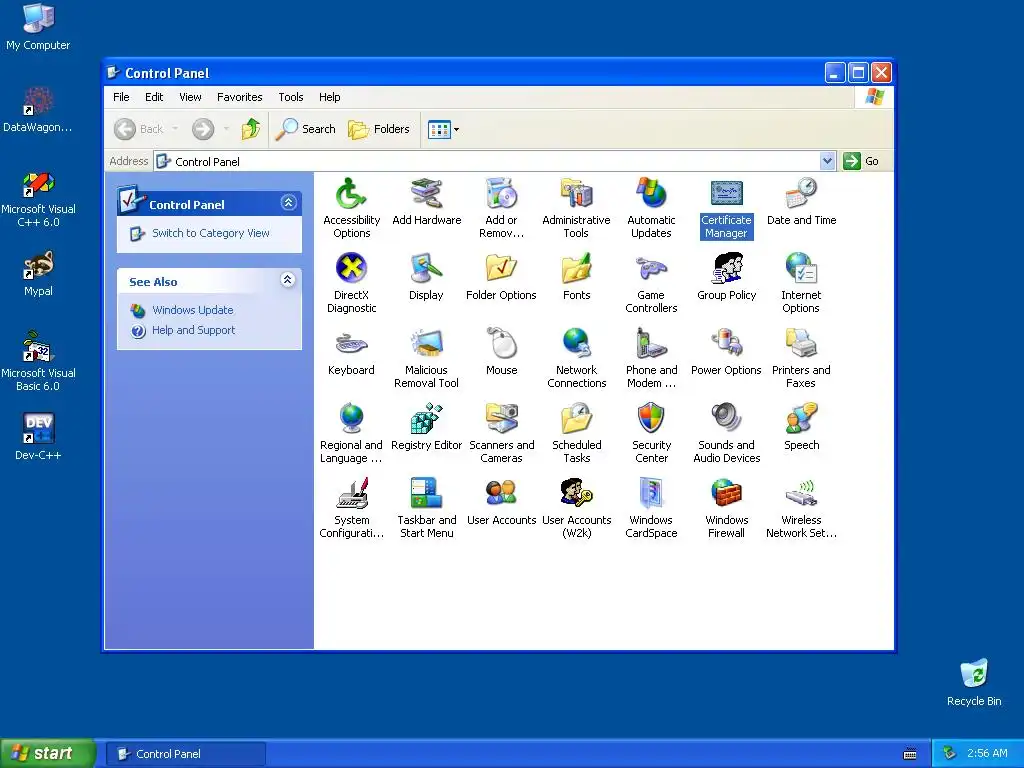Select the Certificate Manager icon

coord(726,208)
